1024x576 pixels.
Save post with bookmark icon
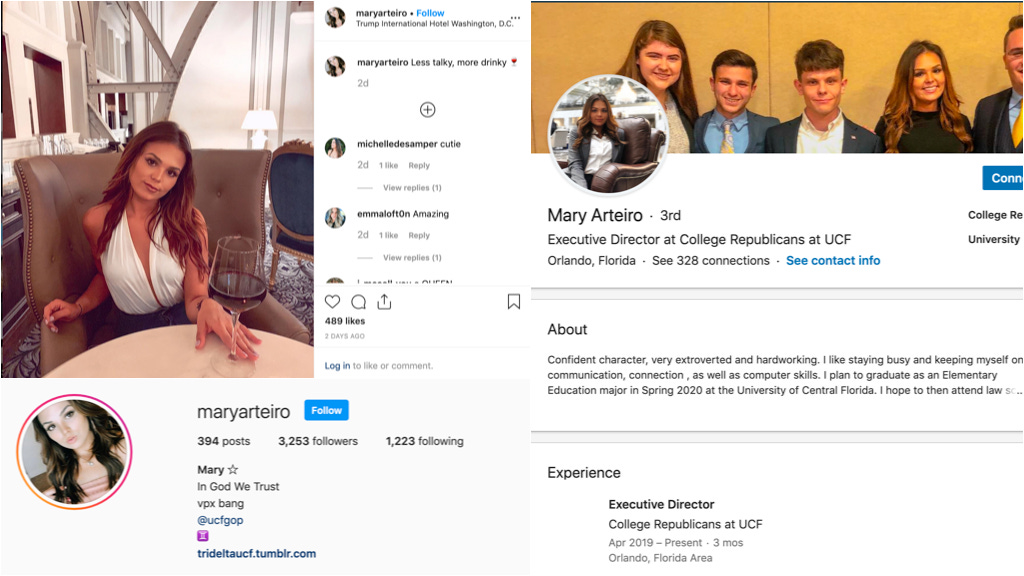tap(514, 301)
